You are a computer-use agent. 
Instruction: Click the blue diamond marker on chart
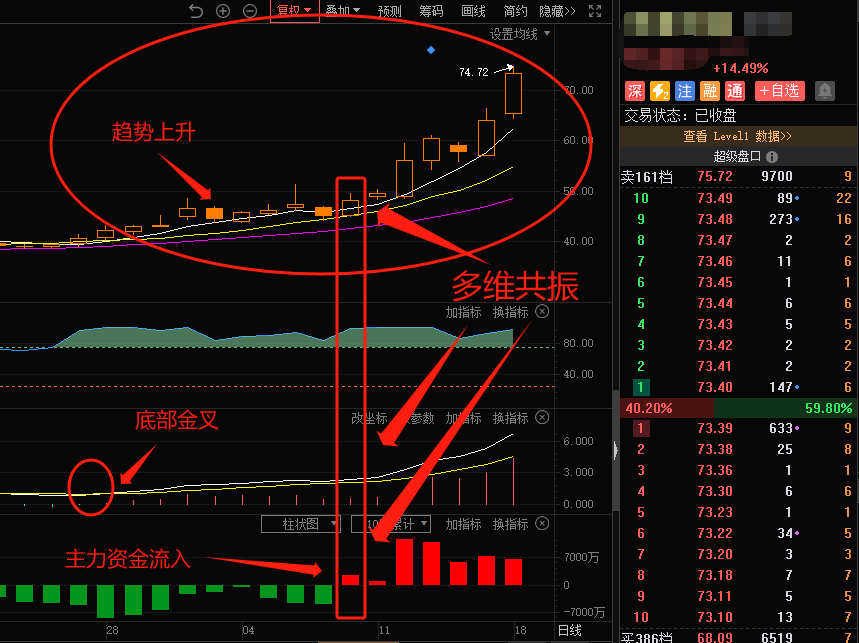click(x=431, y=50)
